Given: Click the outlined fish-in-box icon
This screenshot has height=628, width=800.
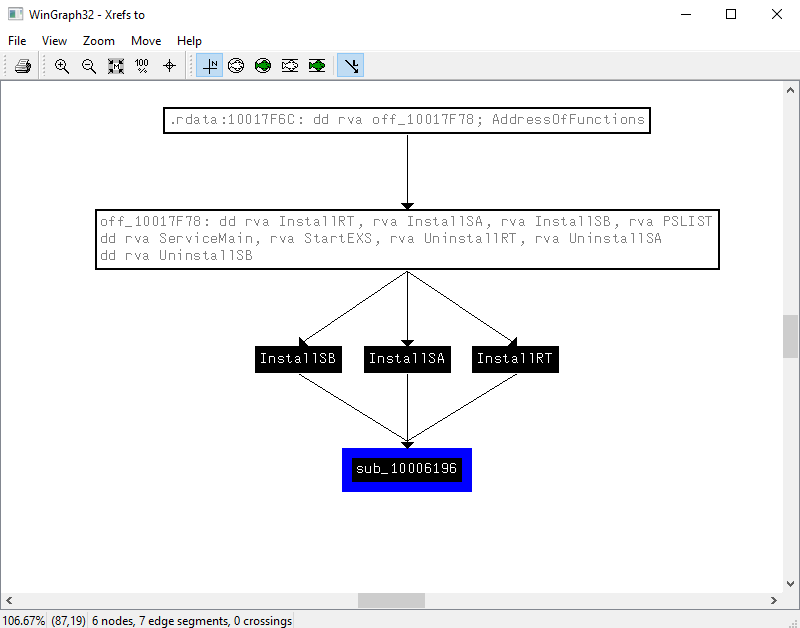Looking at the screenshot, I should (x=290, y=66).
